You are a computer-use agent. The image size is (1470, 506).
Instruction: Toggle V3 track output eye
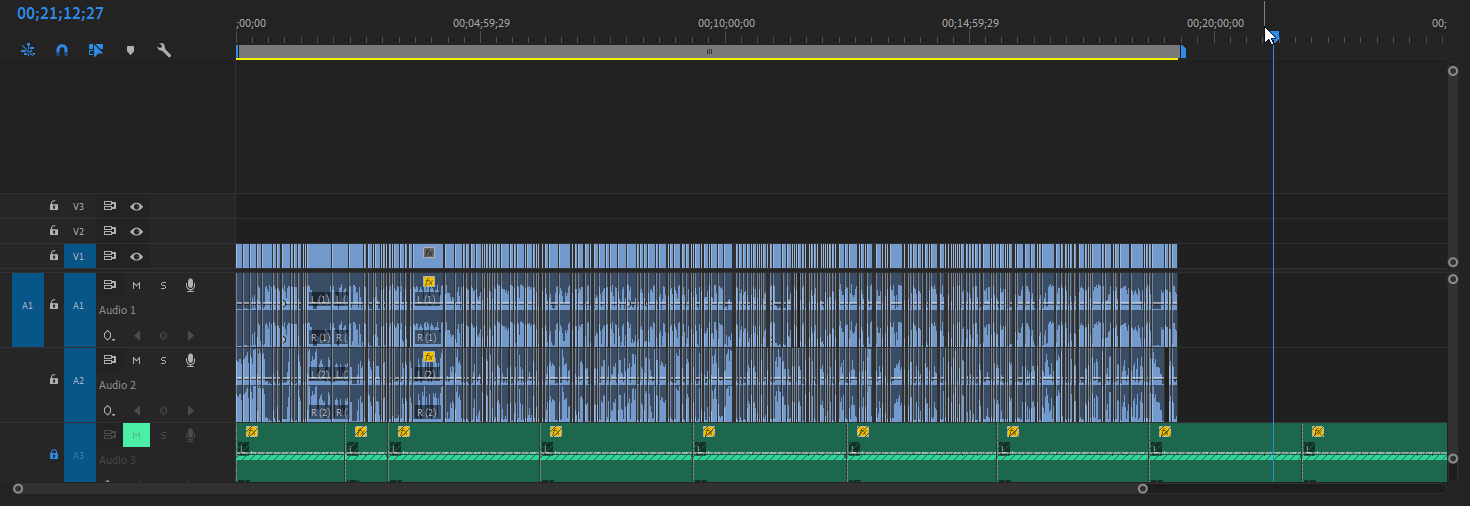tap(136, 206)
